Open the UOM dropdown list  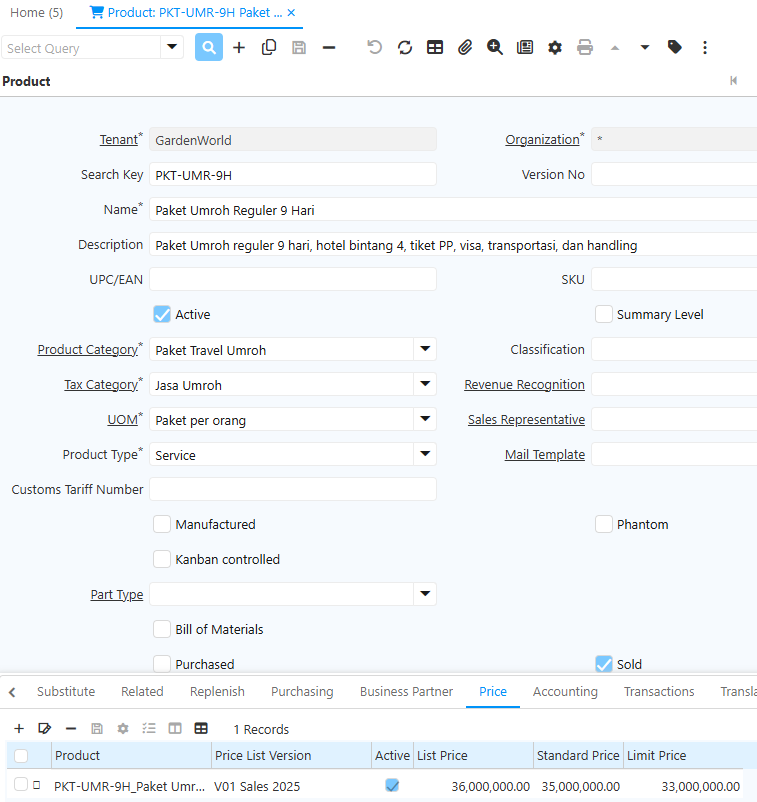(x=425, y=420)
